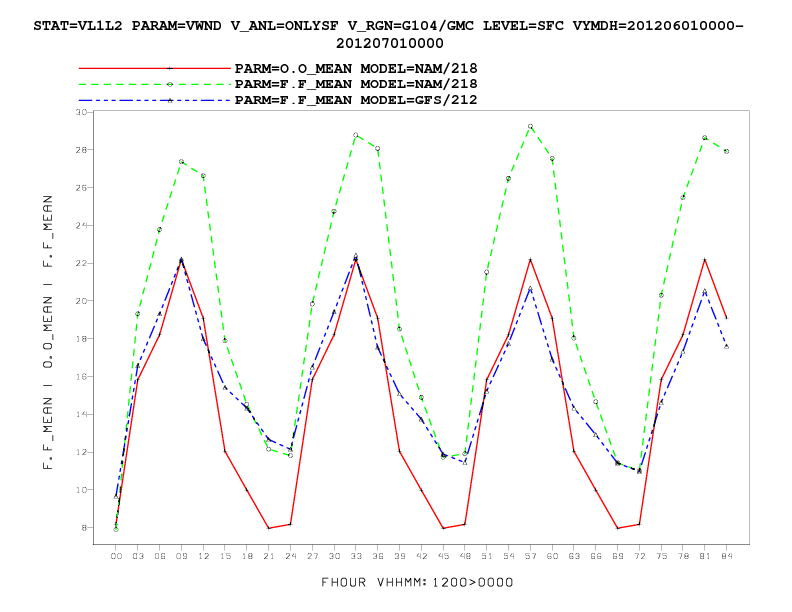Click the y-axis tick value 8
Screen dimensions: 792x612
coord(84,528)
